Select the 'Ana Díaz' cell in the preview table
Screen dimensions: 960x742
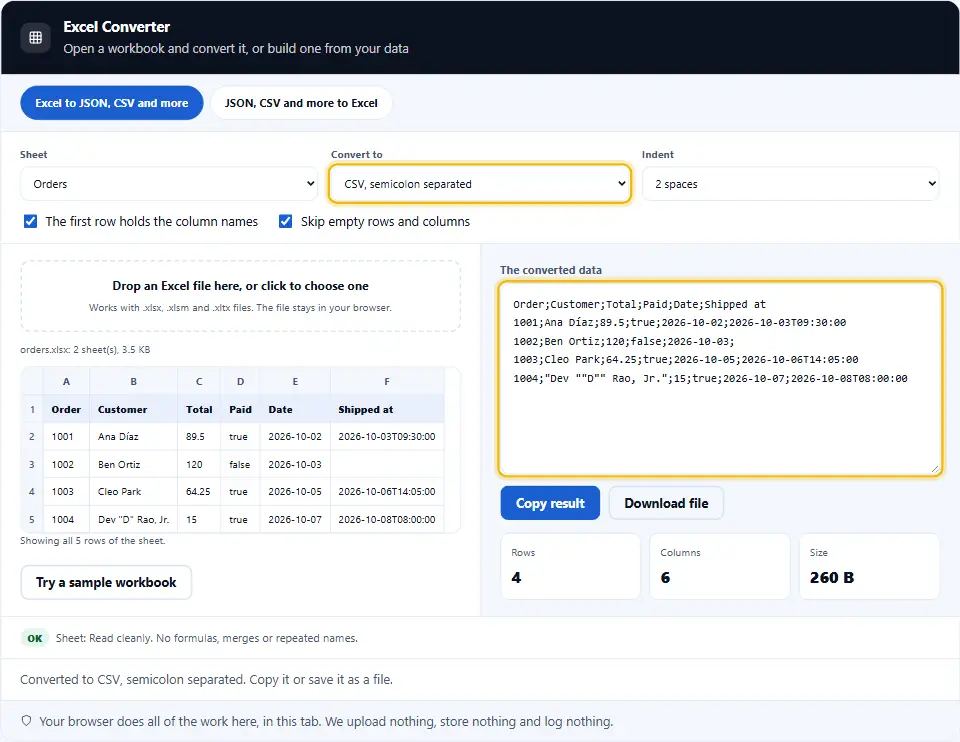click(x=133, y=437)
